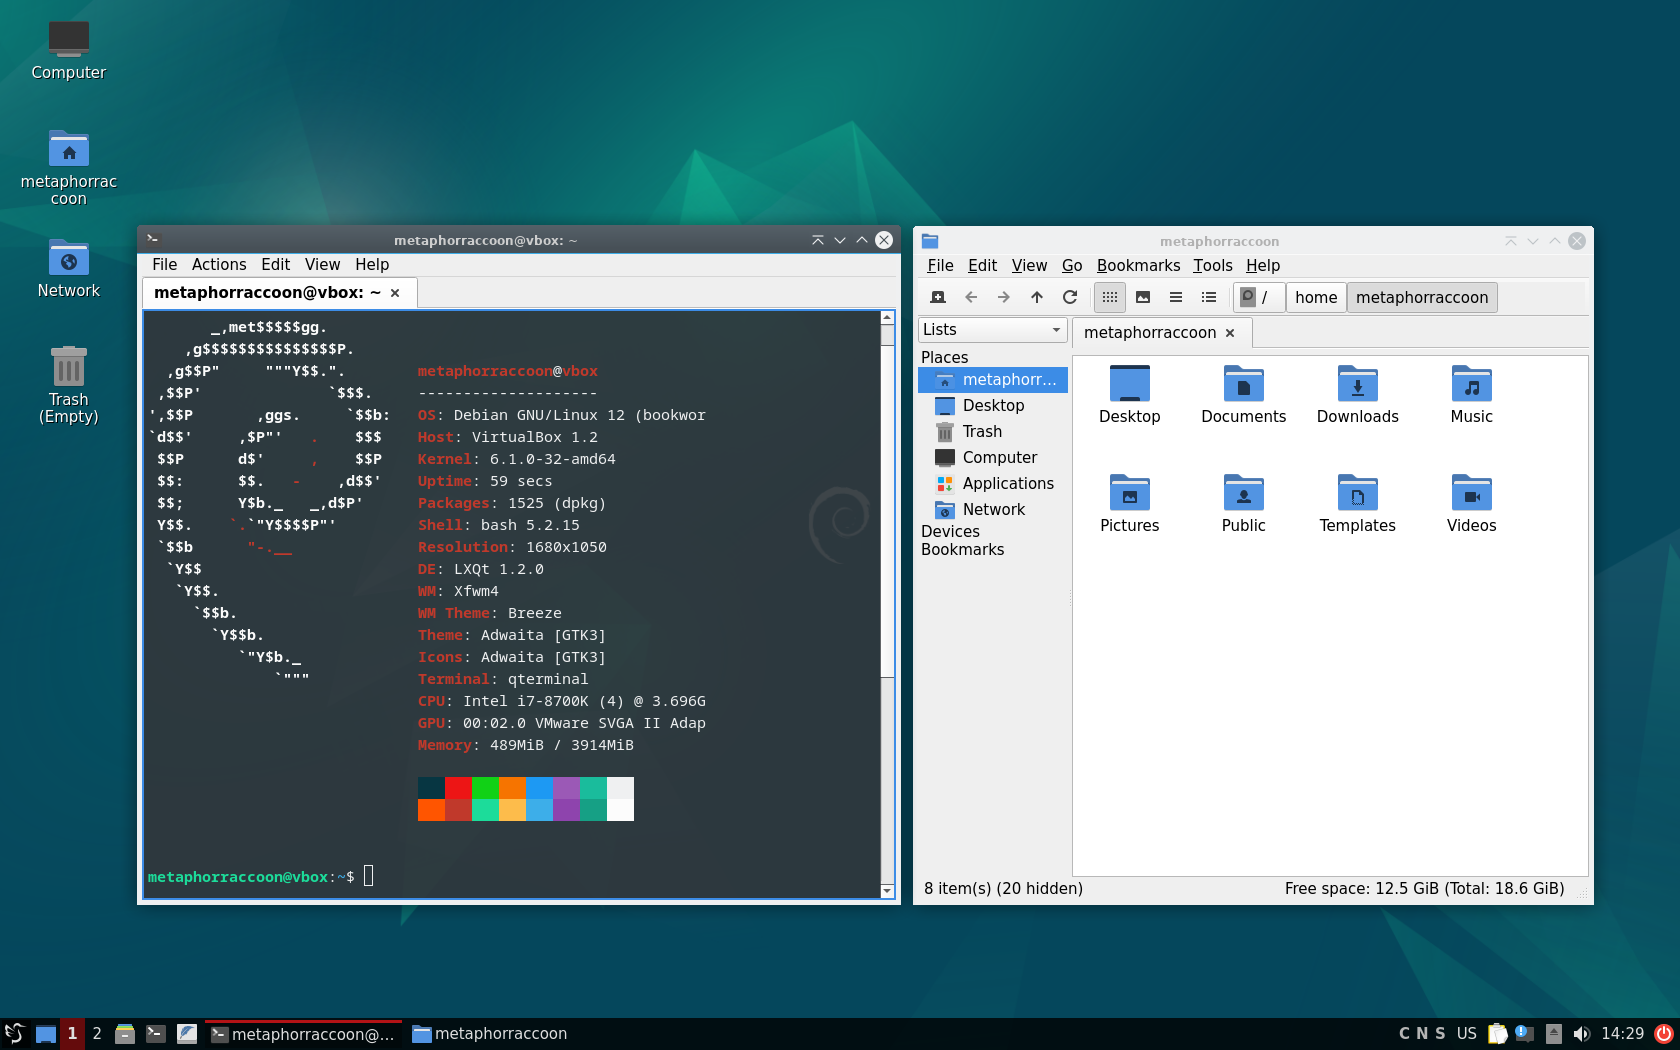The width and height of the screenshot is (1680, 1050).
Task: Open the Music folder
Action: click(x=1472, y=395)
